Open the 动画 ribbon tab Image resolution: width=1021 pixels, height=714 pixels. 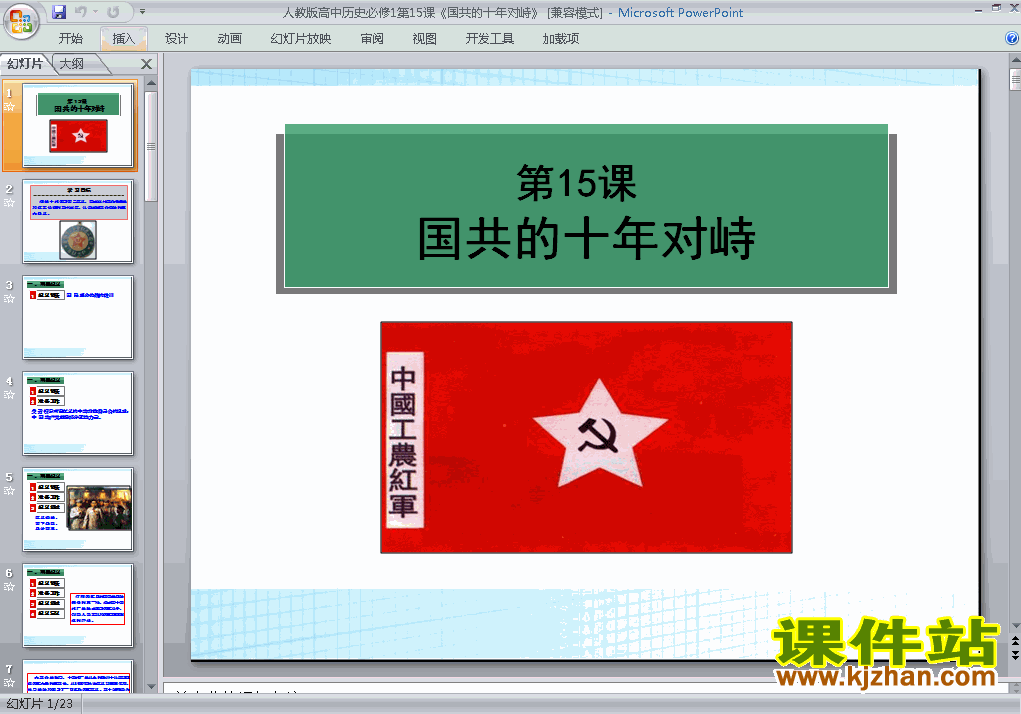click(x=229, y=38)
